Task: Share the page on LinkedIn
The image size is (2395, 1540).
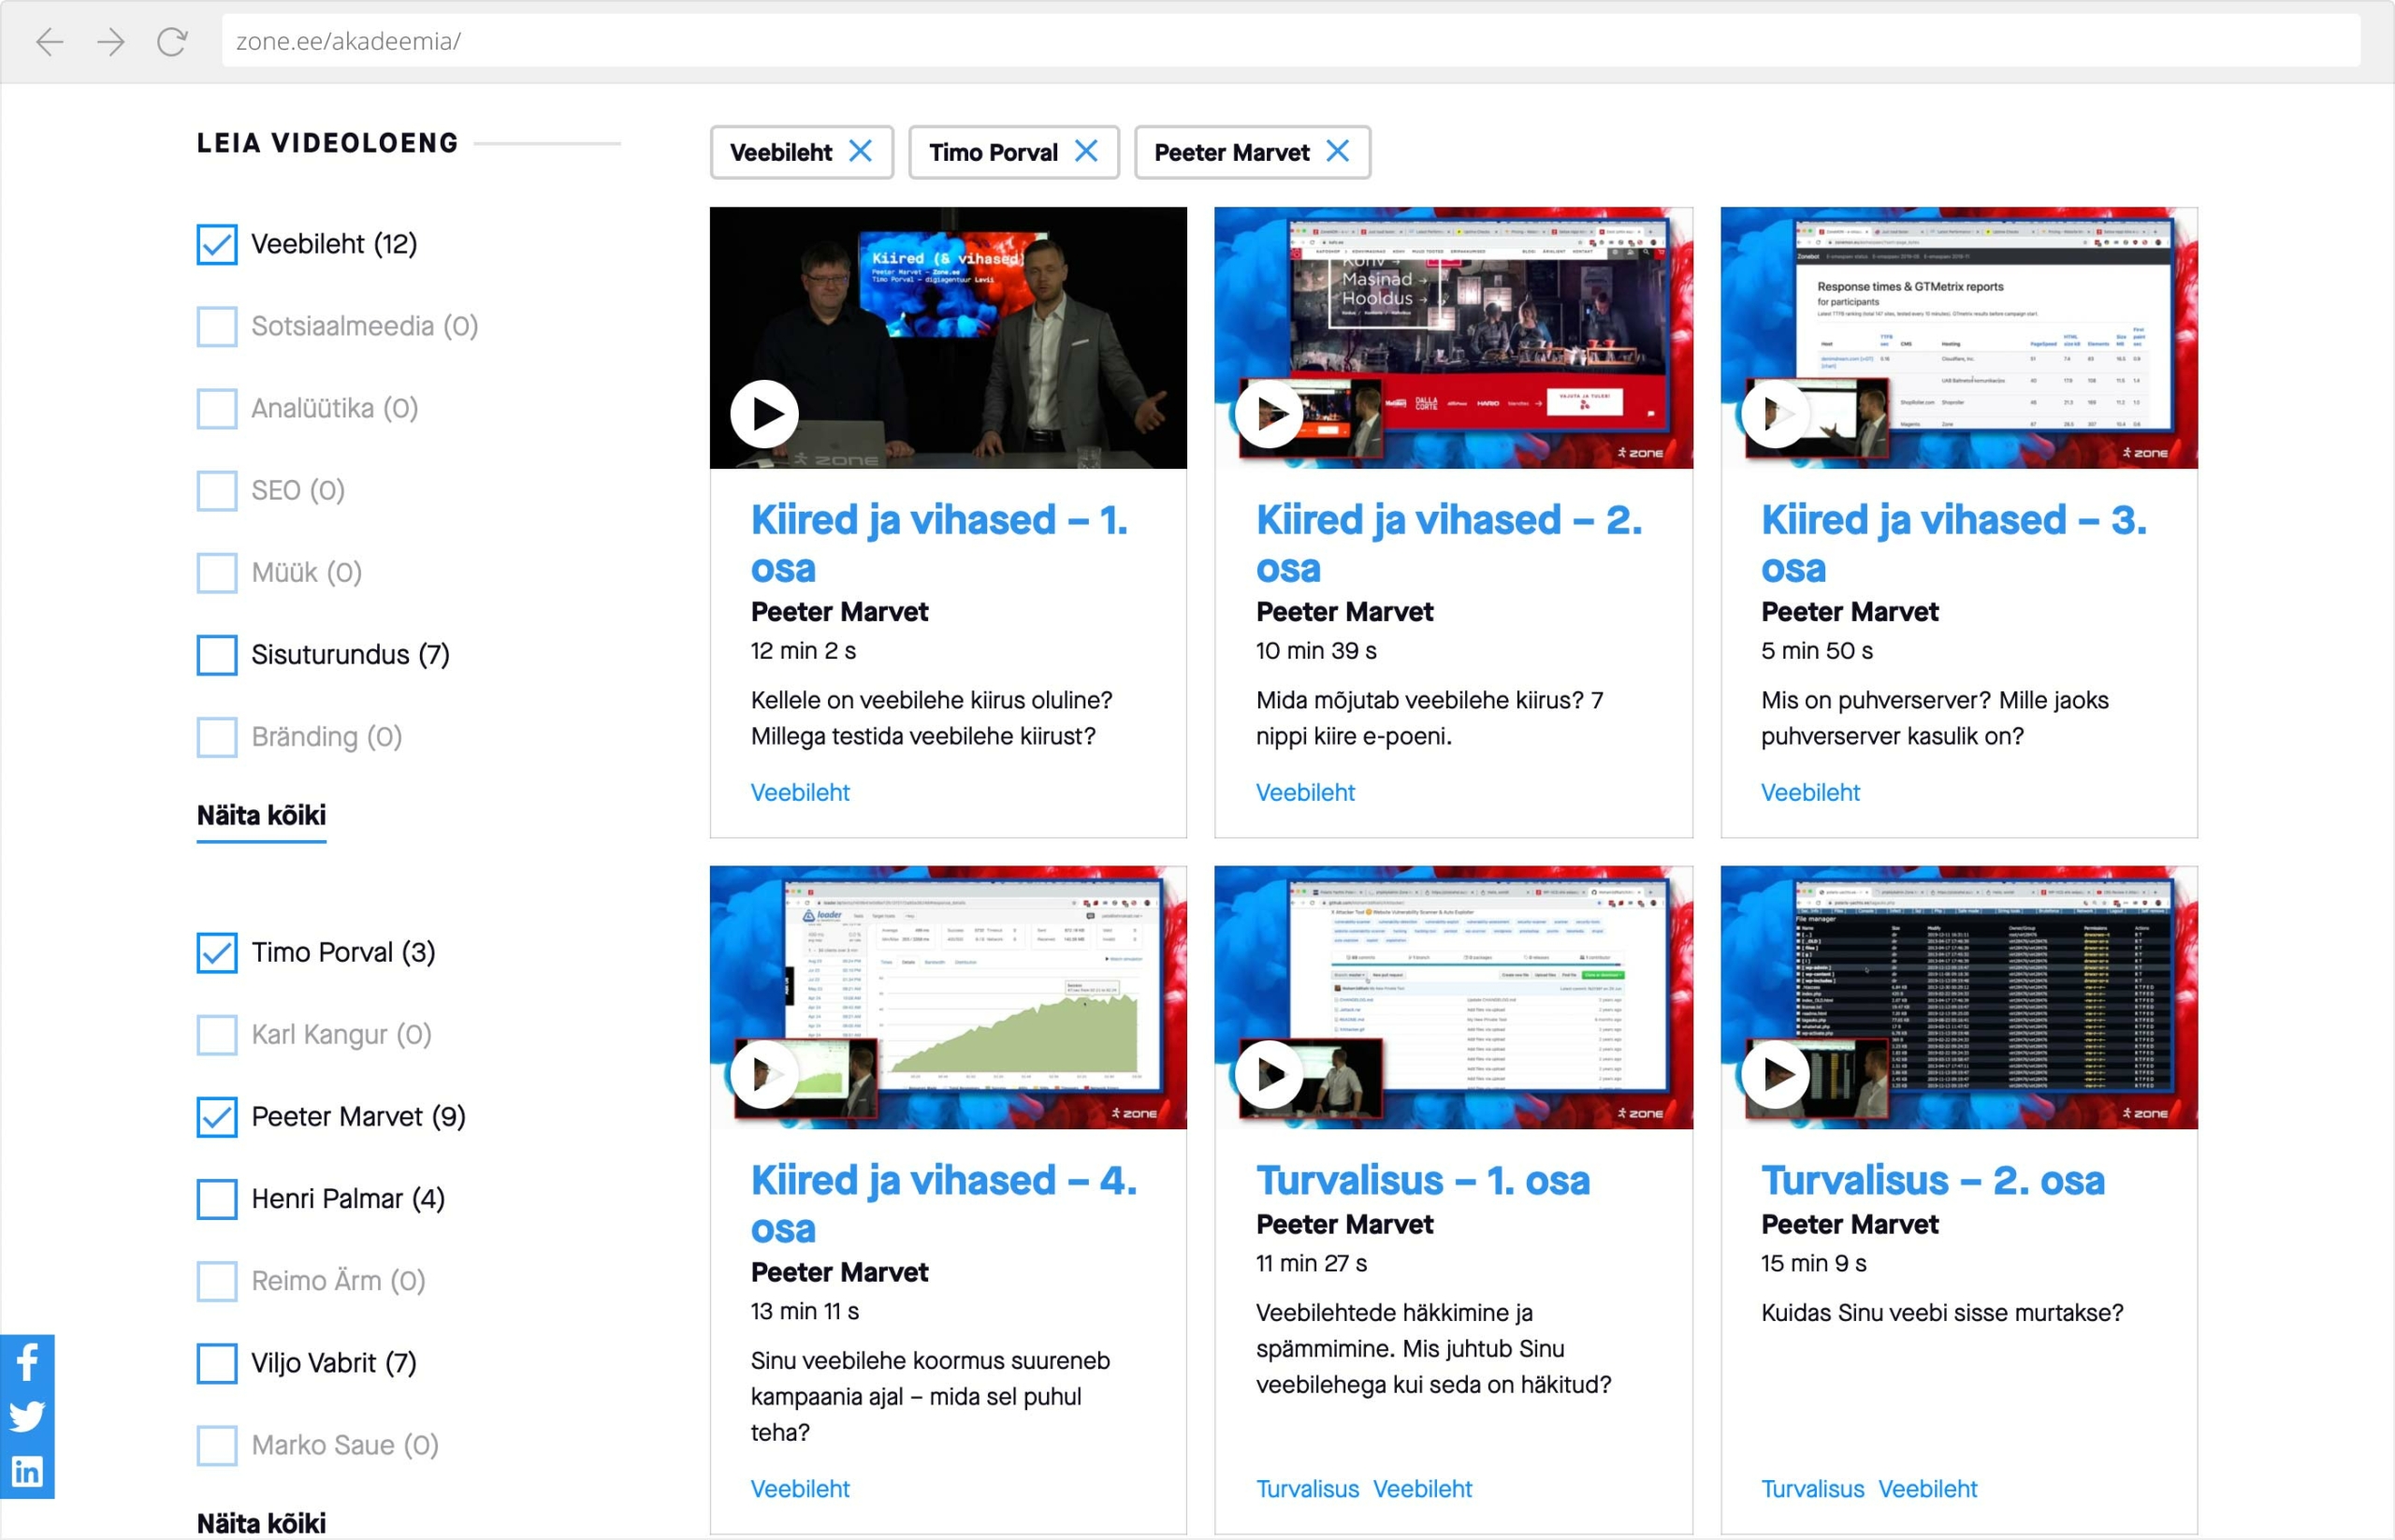Action: pyautogui.click(x=27, y=1471)
